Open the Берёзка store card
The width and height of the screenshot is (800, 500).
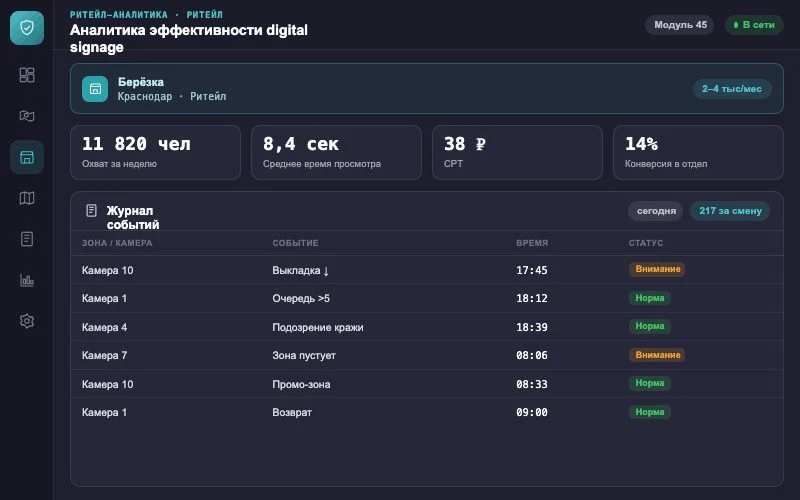(x=427, y=88)
